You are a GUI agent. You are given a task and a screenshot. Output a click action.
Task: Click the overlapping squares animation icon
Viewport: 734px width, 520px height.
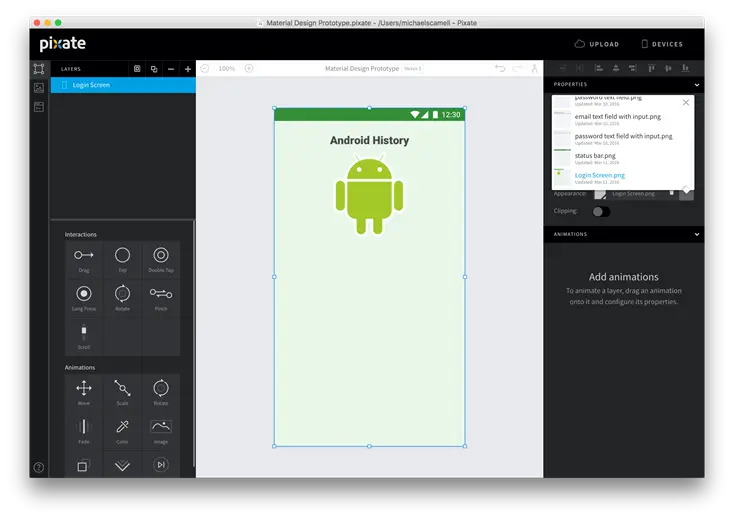pos(82,466)
